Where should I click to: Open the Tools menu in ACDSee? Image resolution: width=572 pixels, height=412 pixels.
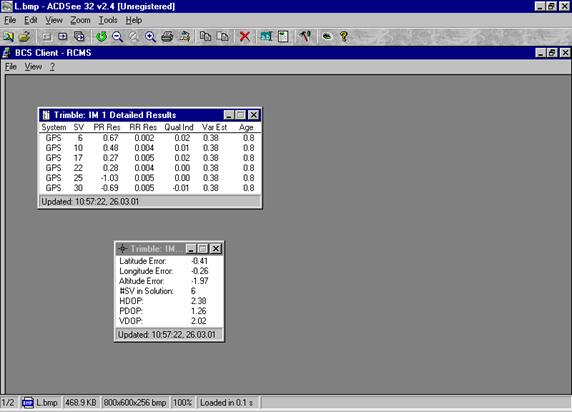tap(108, 20)
